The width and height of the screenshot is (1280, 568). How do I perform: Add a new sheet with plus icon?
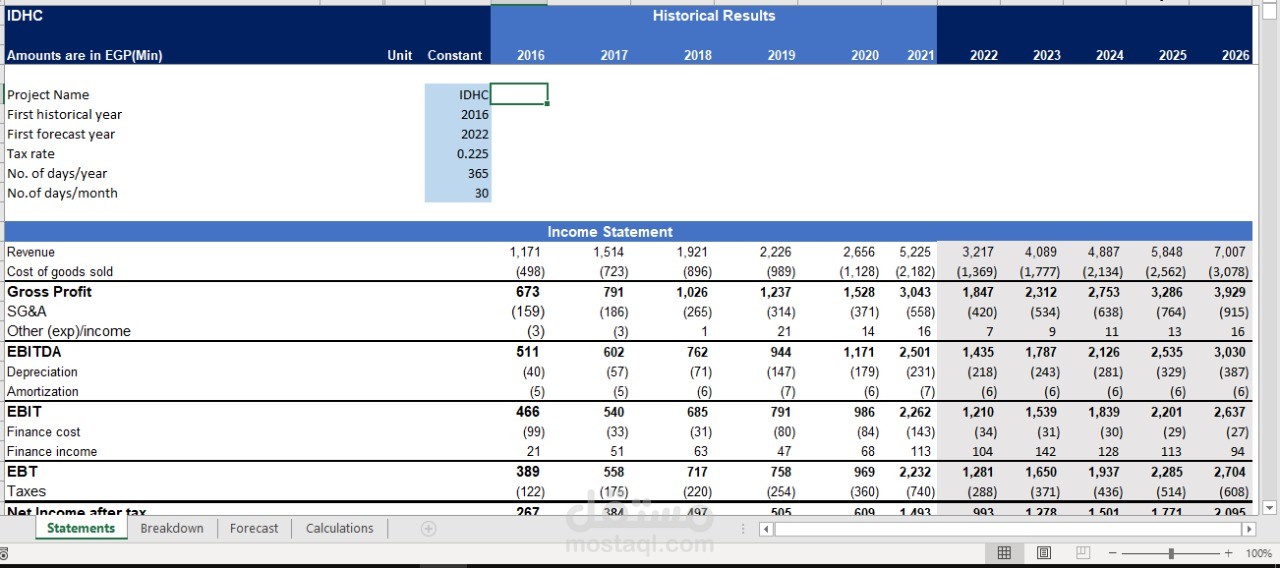point(428,528)
